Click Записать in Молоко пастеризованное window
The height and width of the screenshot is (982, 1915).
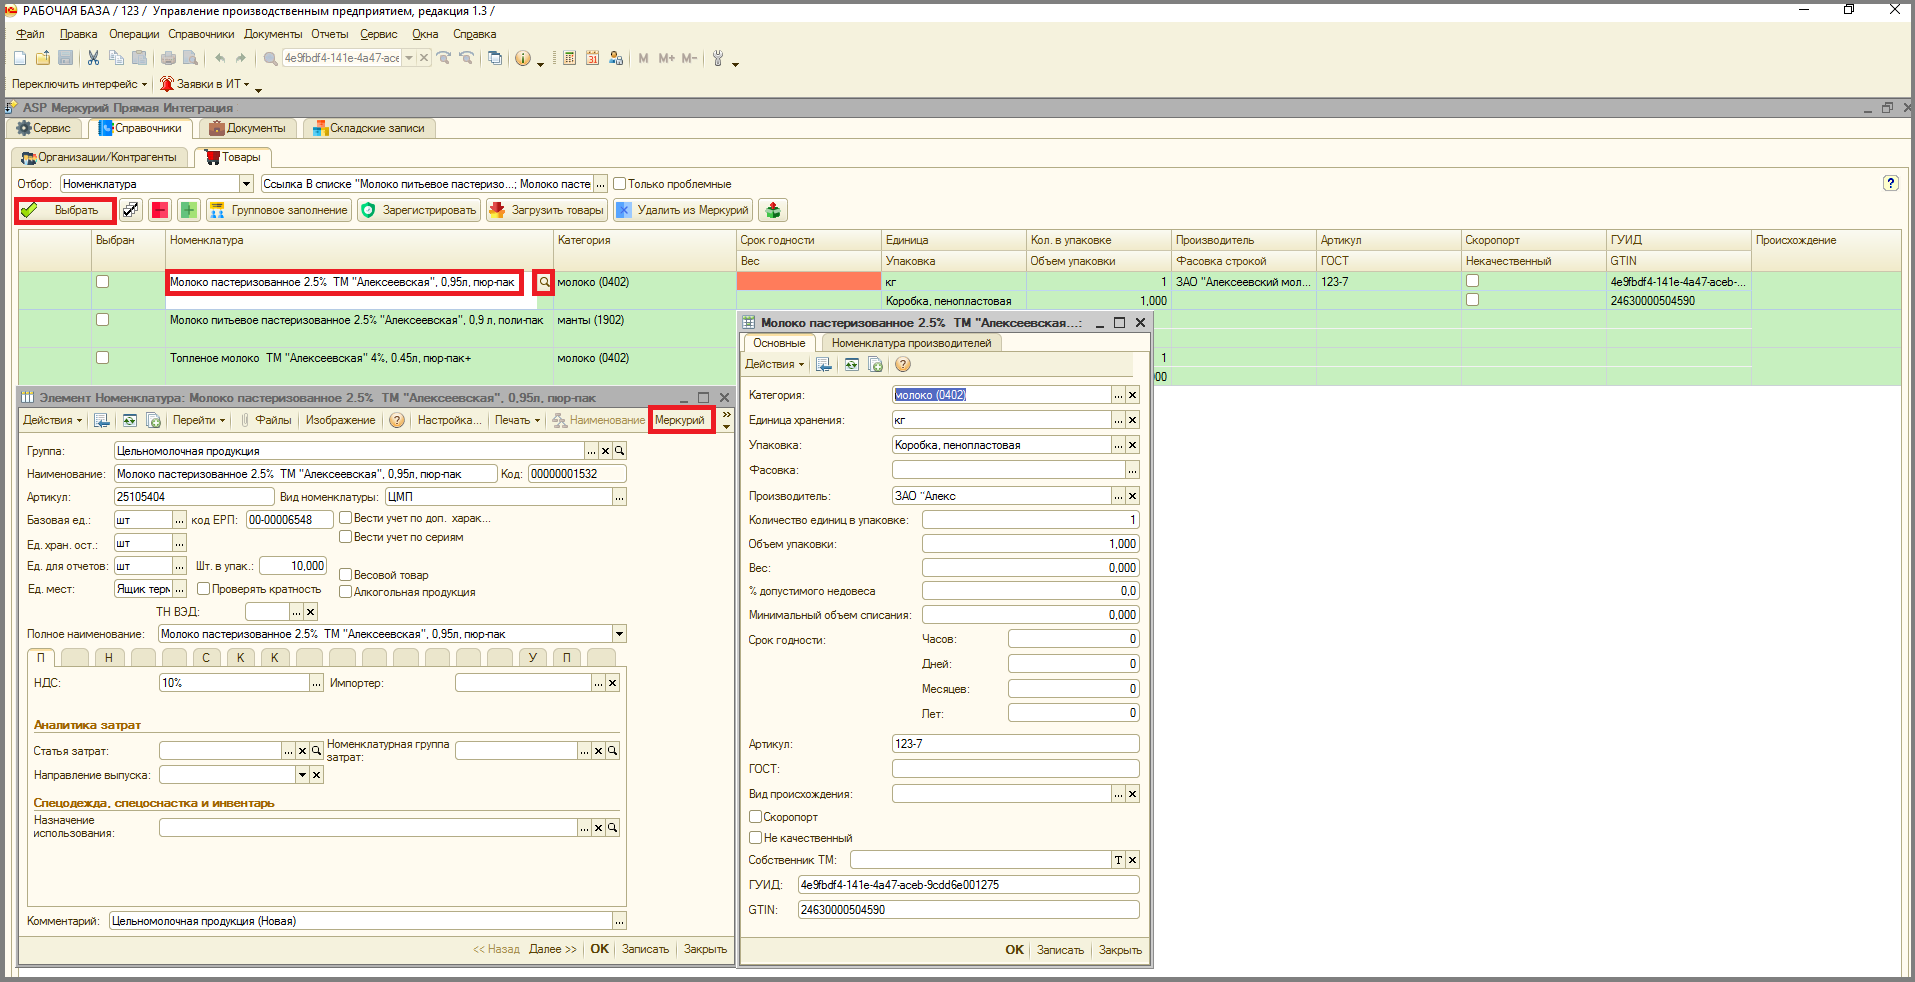coord(1060,950)
